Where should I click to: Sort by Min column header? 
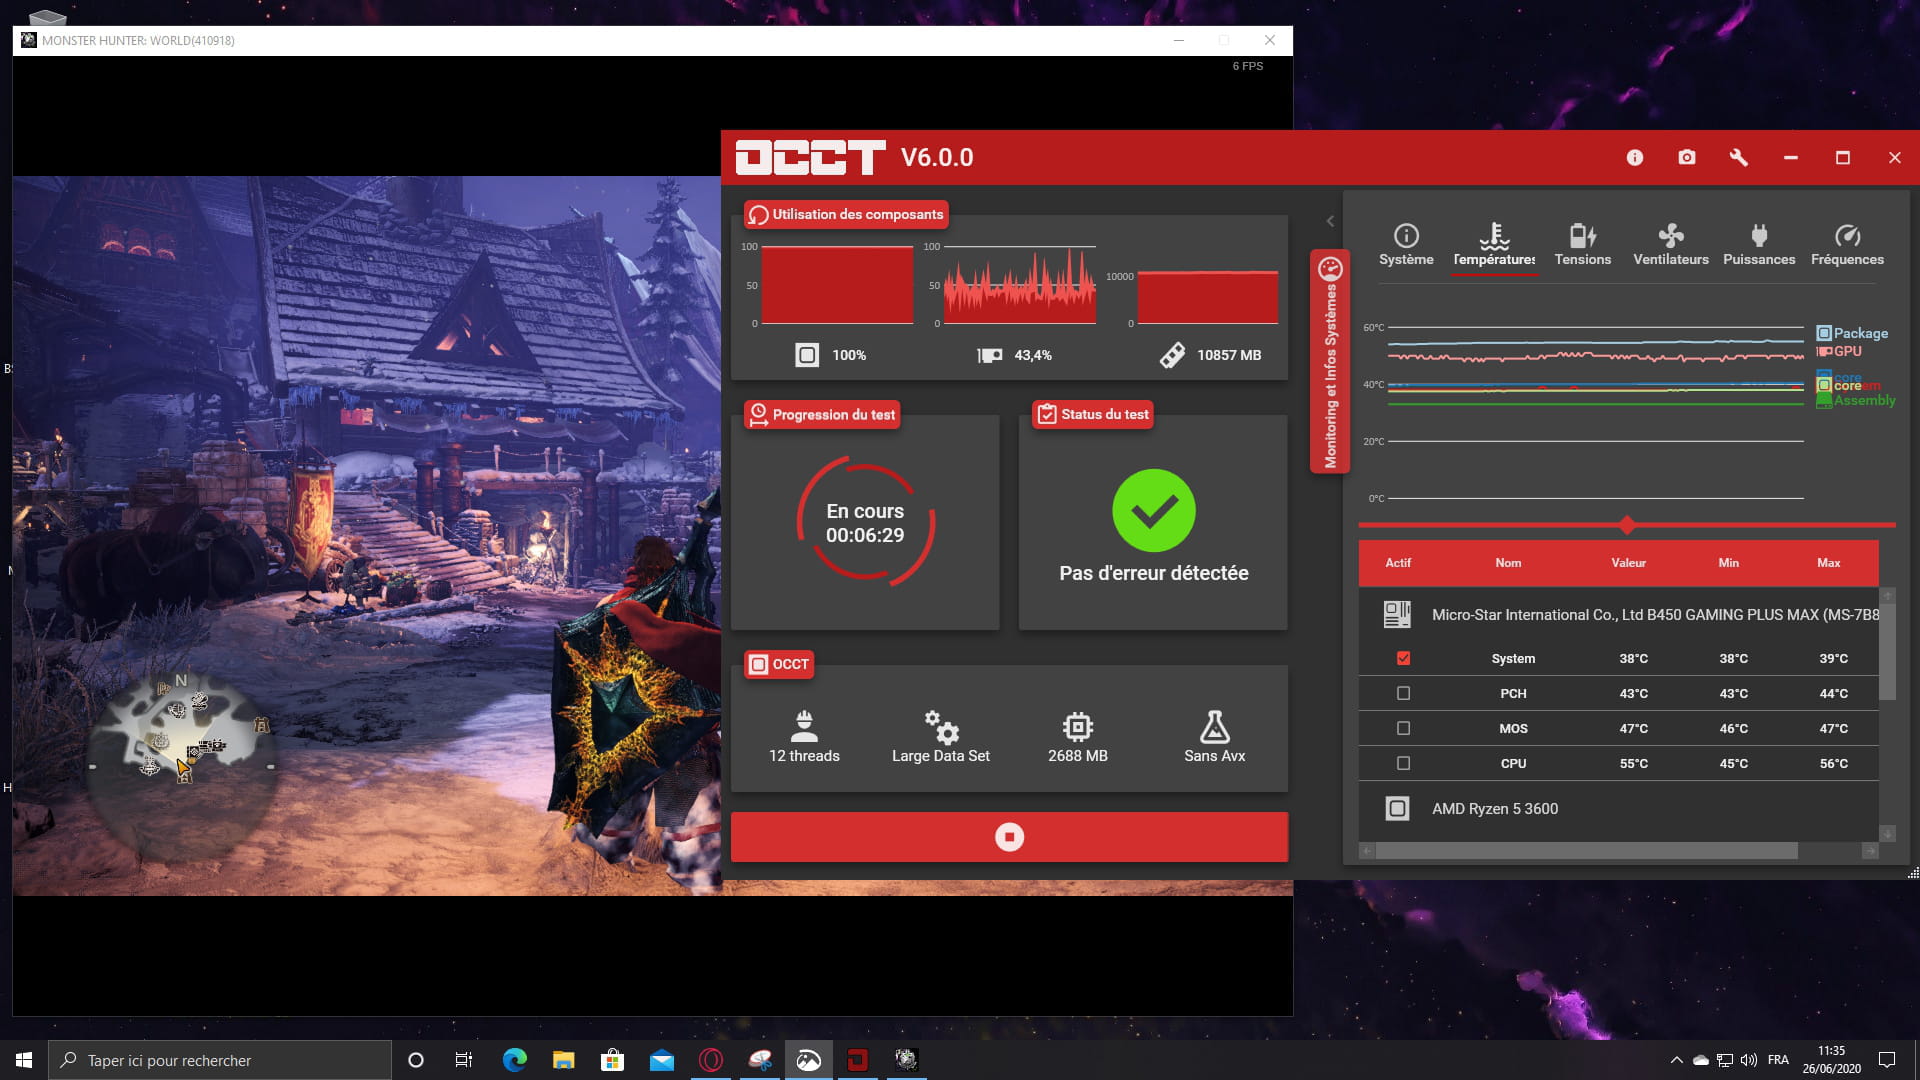pos(1728,563)
